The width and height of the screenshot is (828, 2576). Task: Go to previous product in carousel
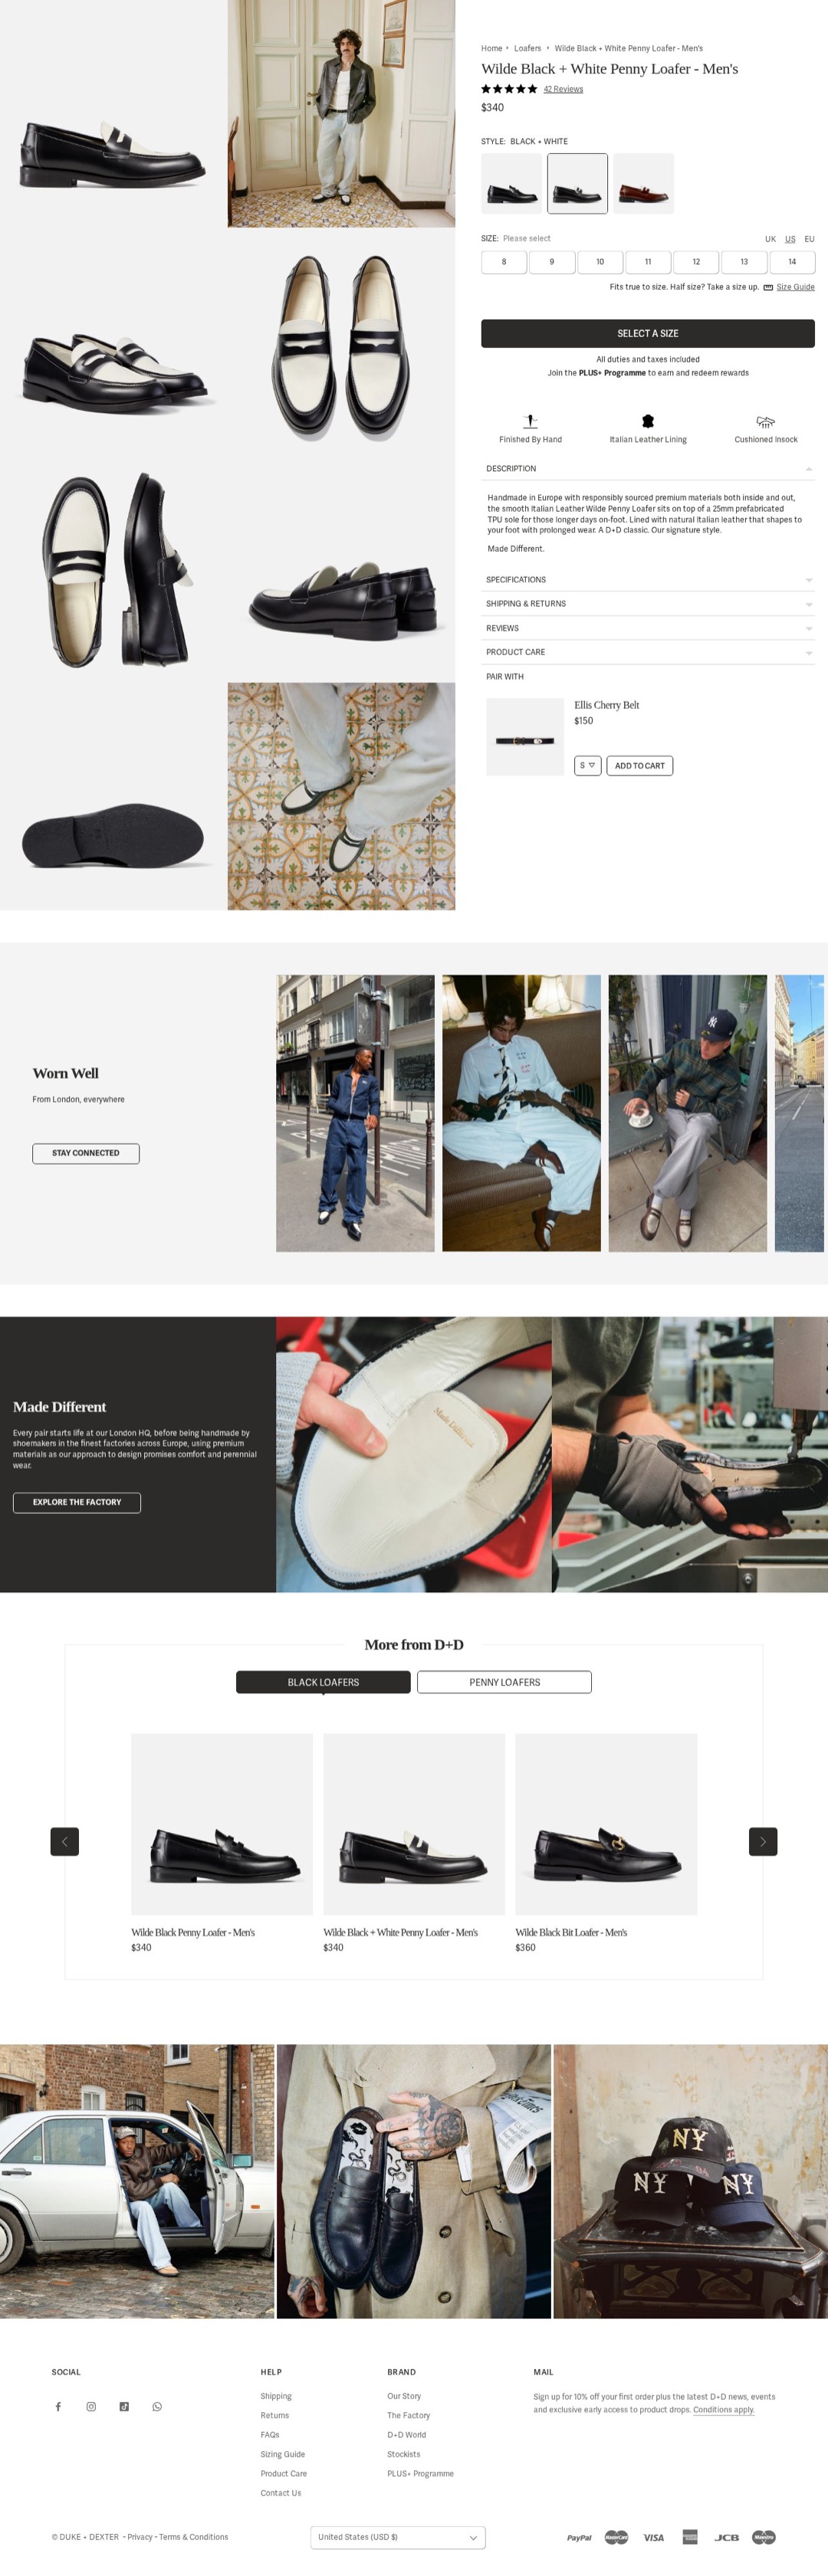tap(65, 1841)
